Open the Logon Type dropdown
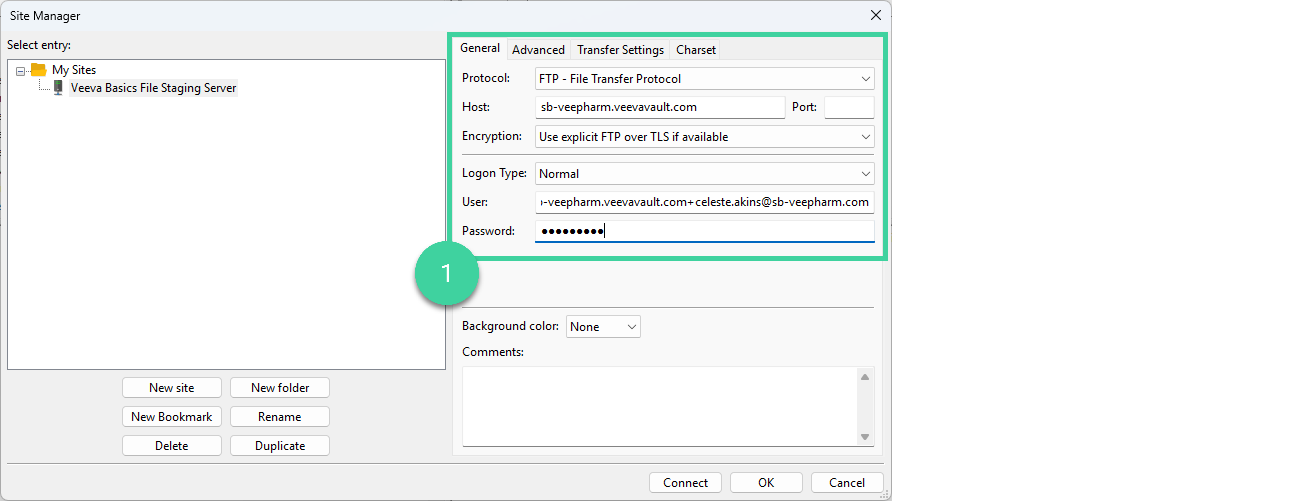The width and height of the screenshot is (1300, 501). [x=705, y=173]
